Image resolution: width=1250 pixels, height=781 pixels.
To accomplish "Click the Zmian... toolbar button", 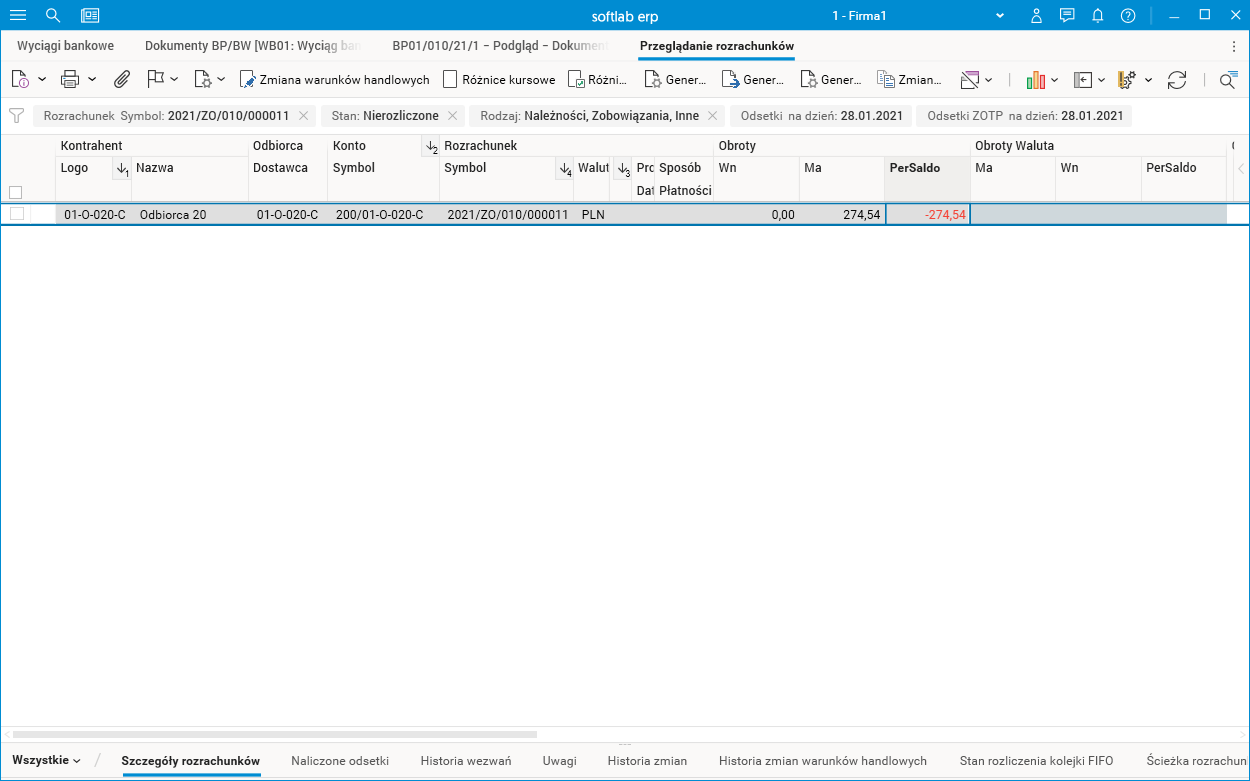I will click(909, 79).
